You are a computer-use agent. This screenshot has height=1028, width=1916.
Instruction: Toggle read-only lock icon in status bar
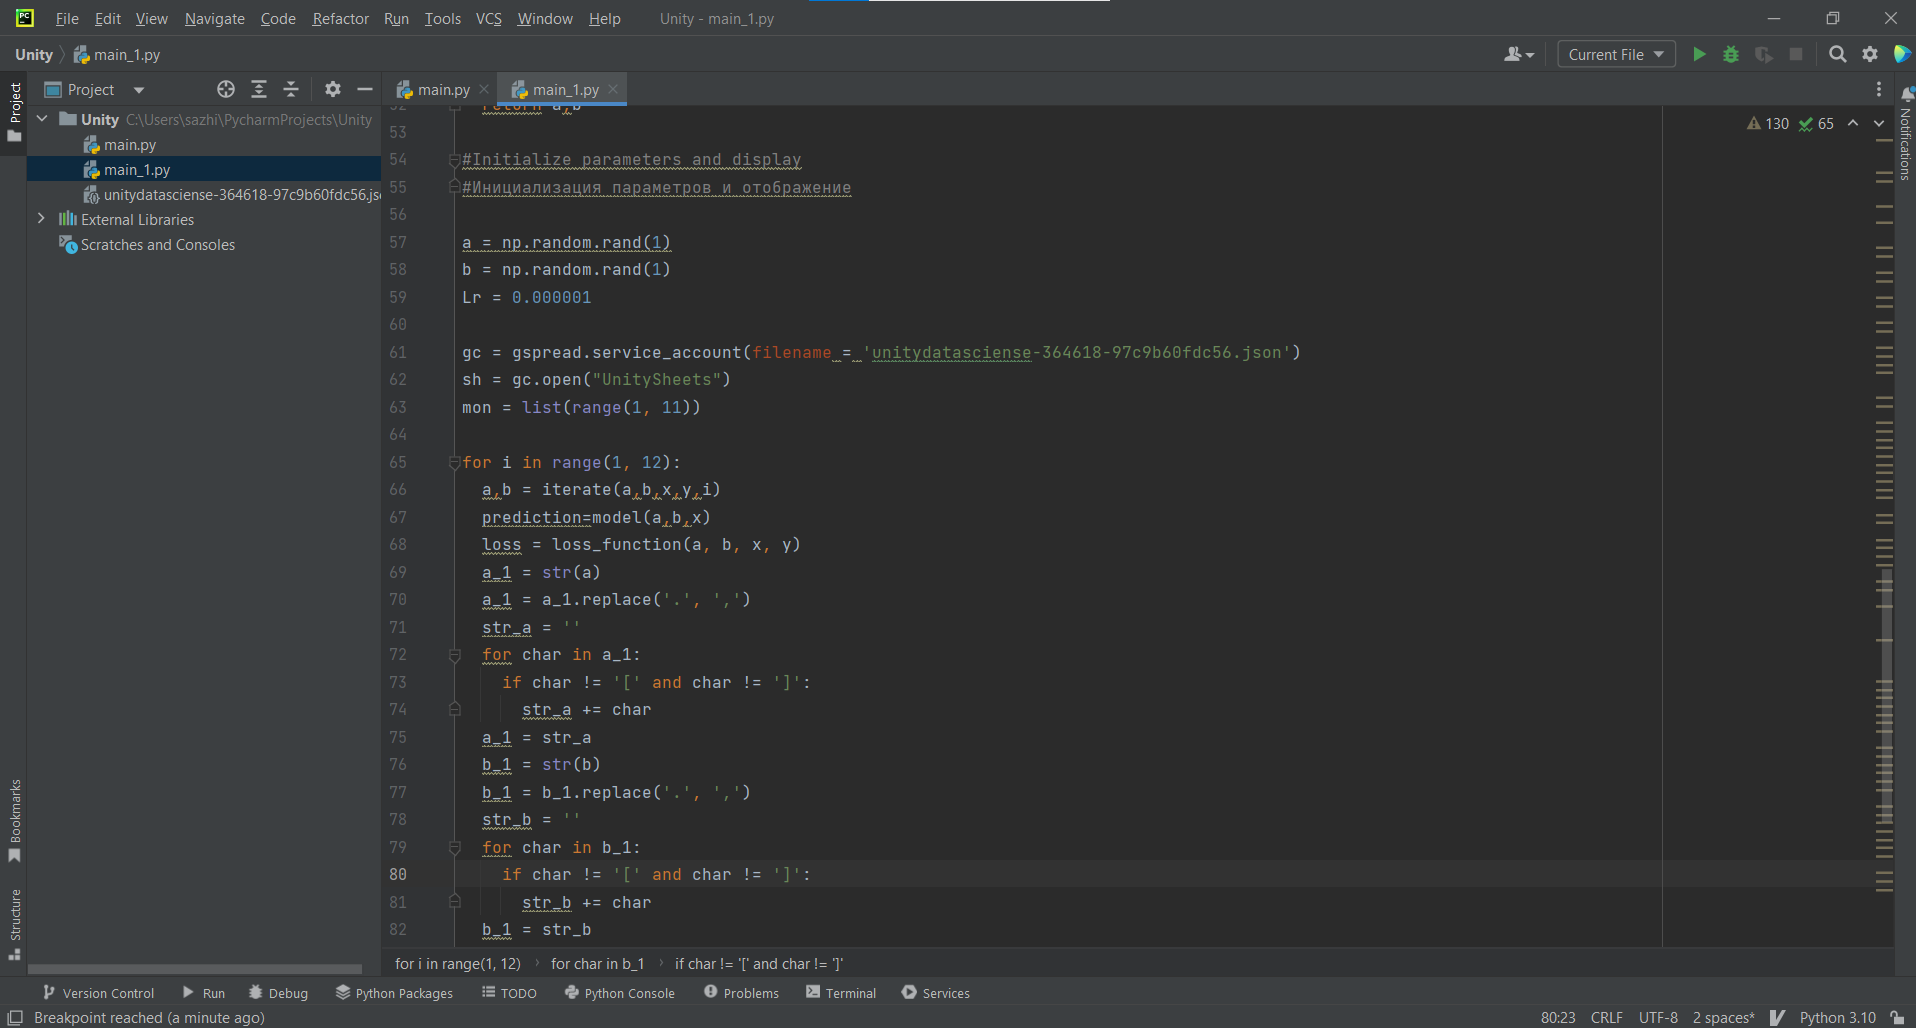1897,1018
